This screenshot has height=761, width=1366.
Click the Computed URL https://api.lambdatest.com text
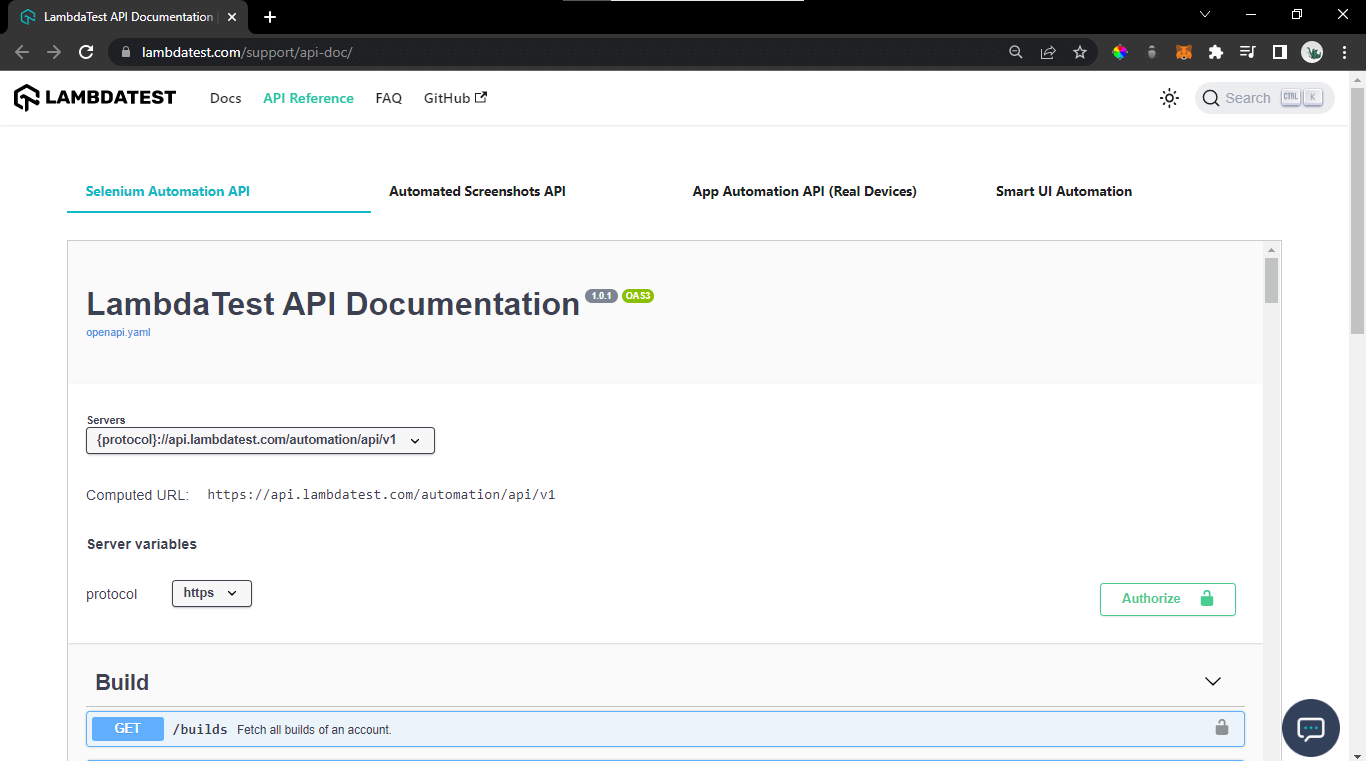pos(381,494)
